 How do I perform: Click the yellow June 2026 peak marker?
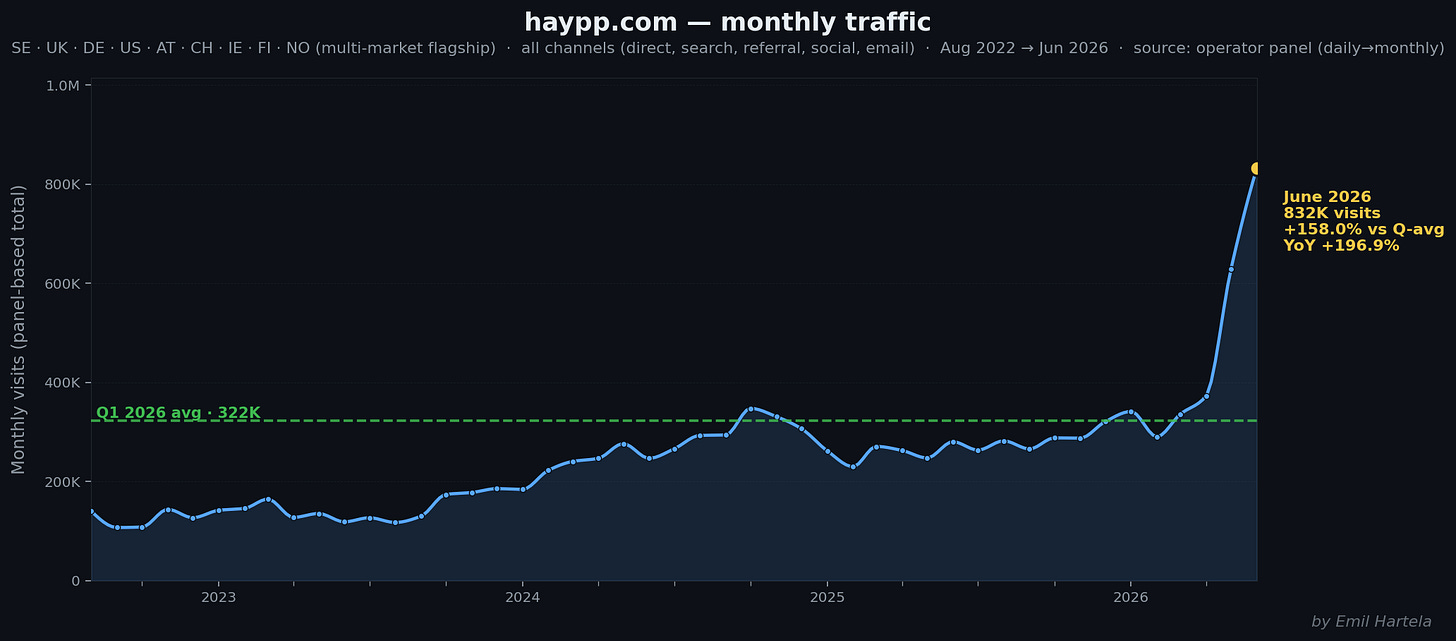[x=1256, y=168]
